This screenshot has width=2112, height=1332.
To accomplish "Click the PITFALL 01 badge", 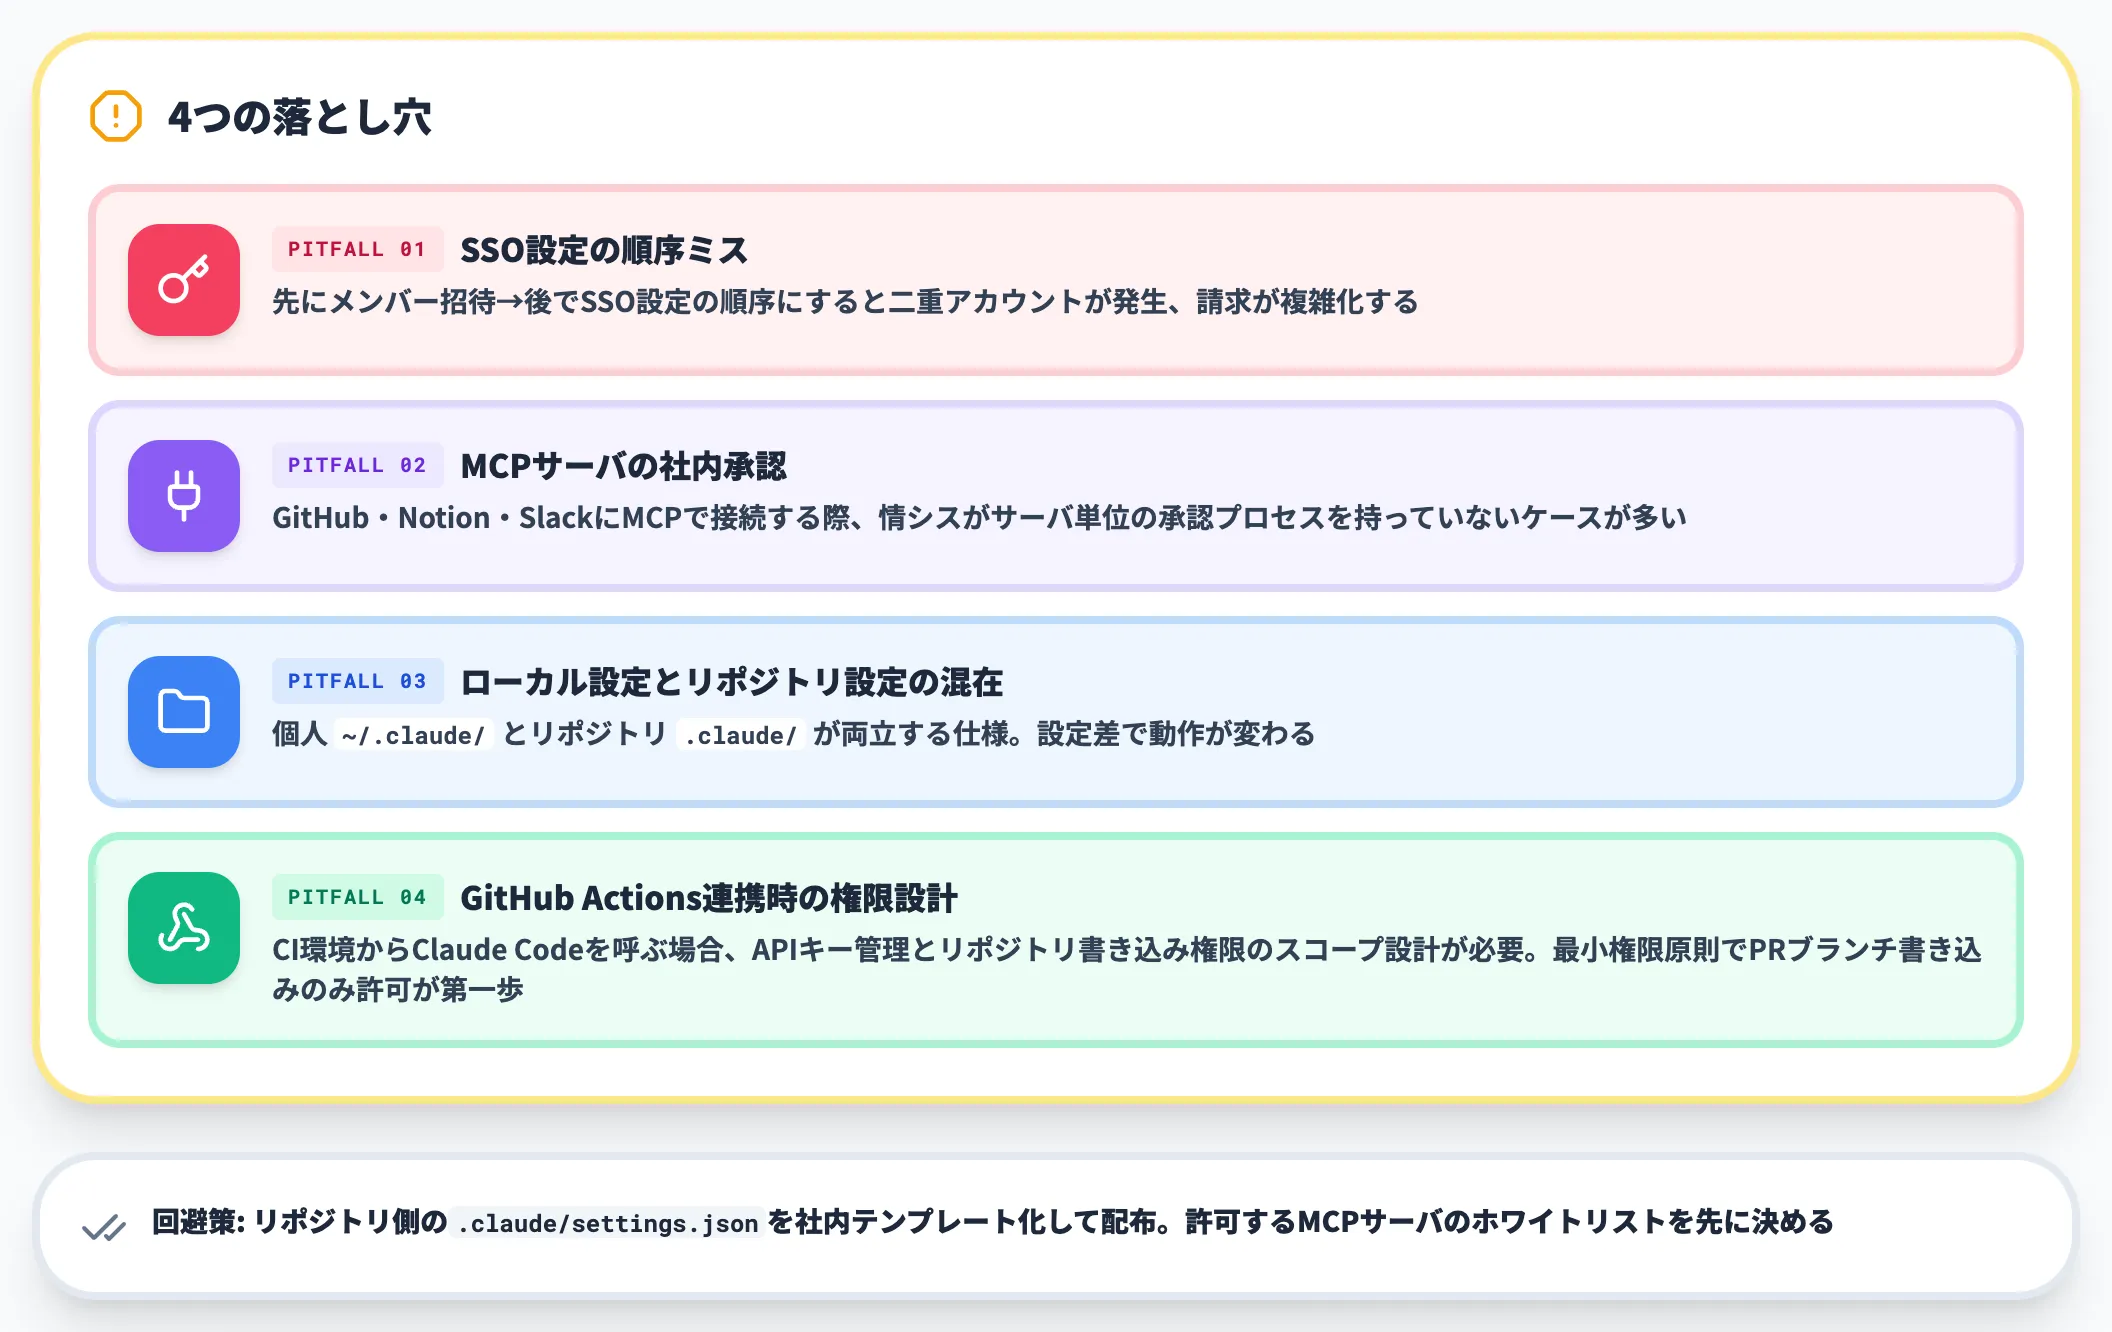I will tap(357, 249).
